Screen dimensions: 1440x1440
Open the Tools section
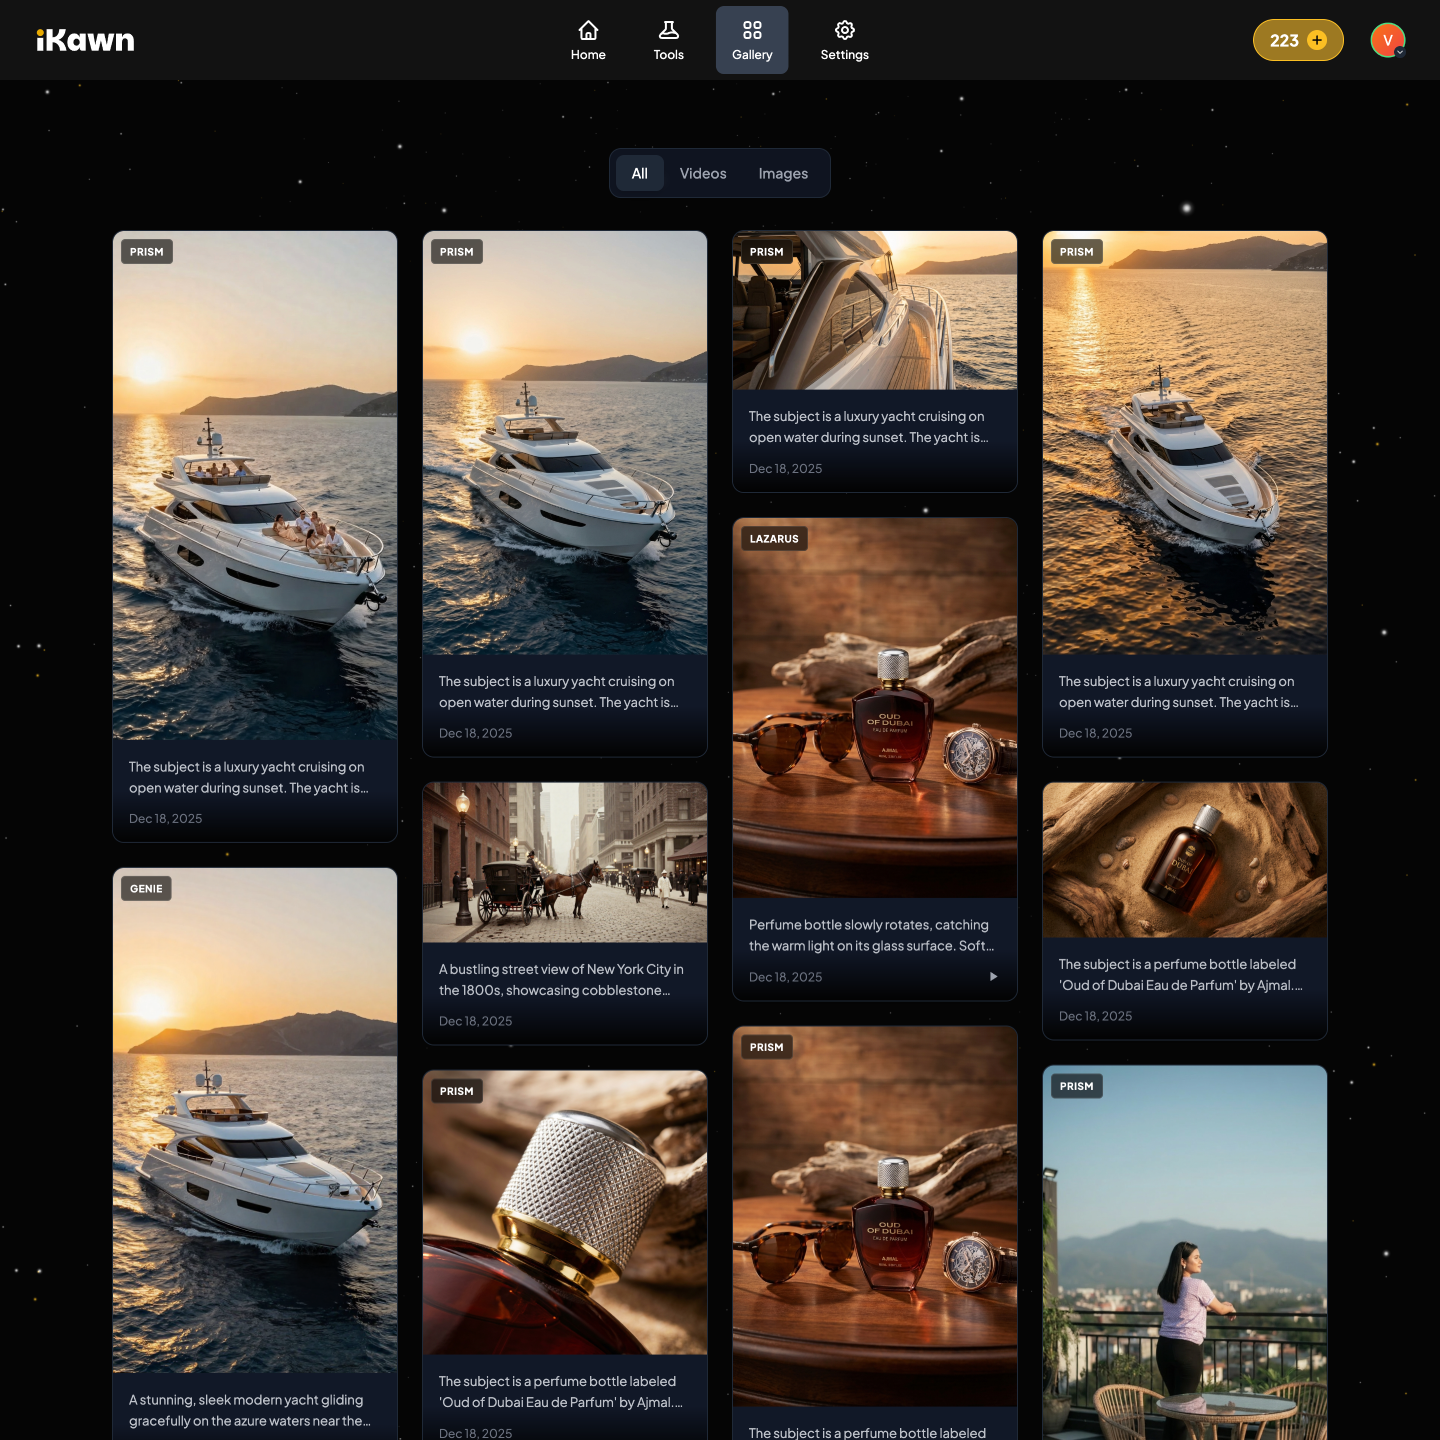coord(668,40)
